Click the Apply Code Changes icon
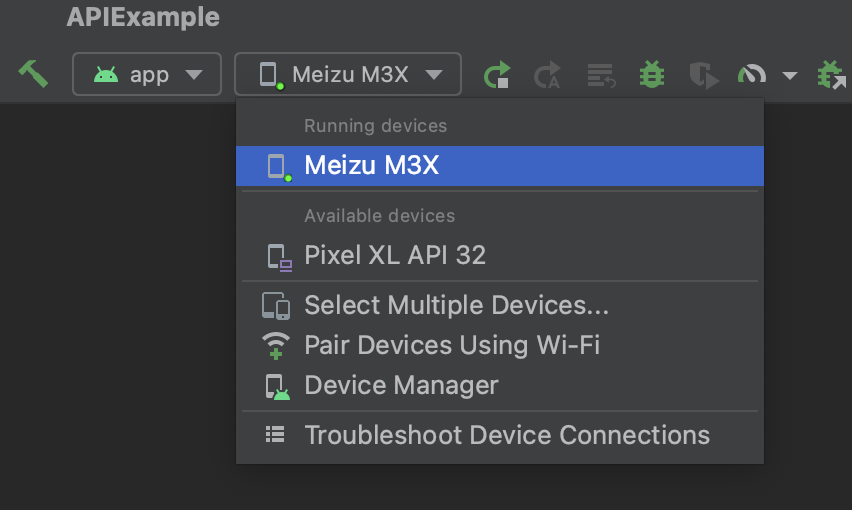The height and width of the screenshot is (510, 852). pos(601,75)
